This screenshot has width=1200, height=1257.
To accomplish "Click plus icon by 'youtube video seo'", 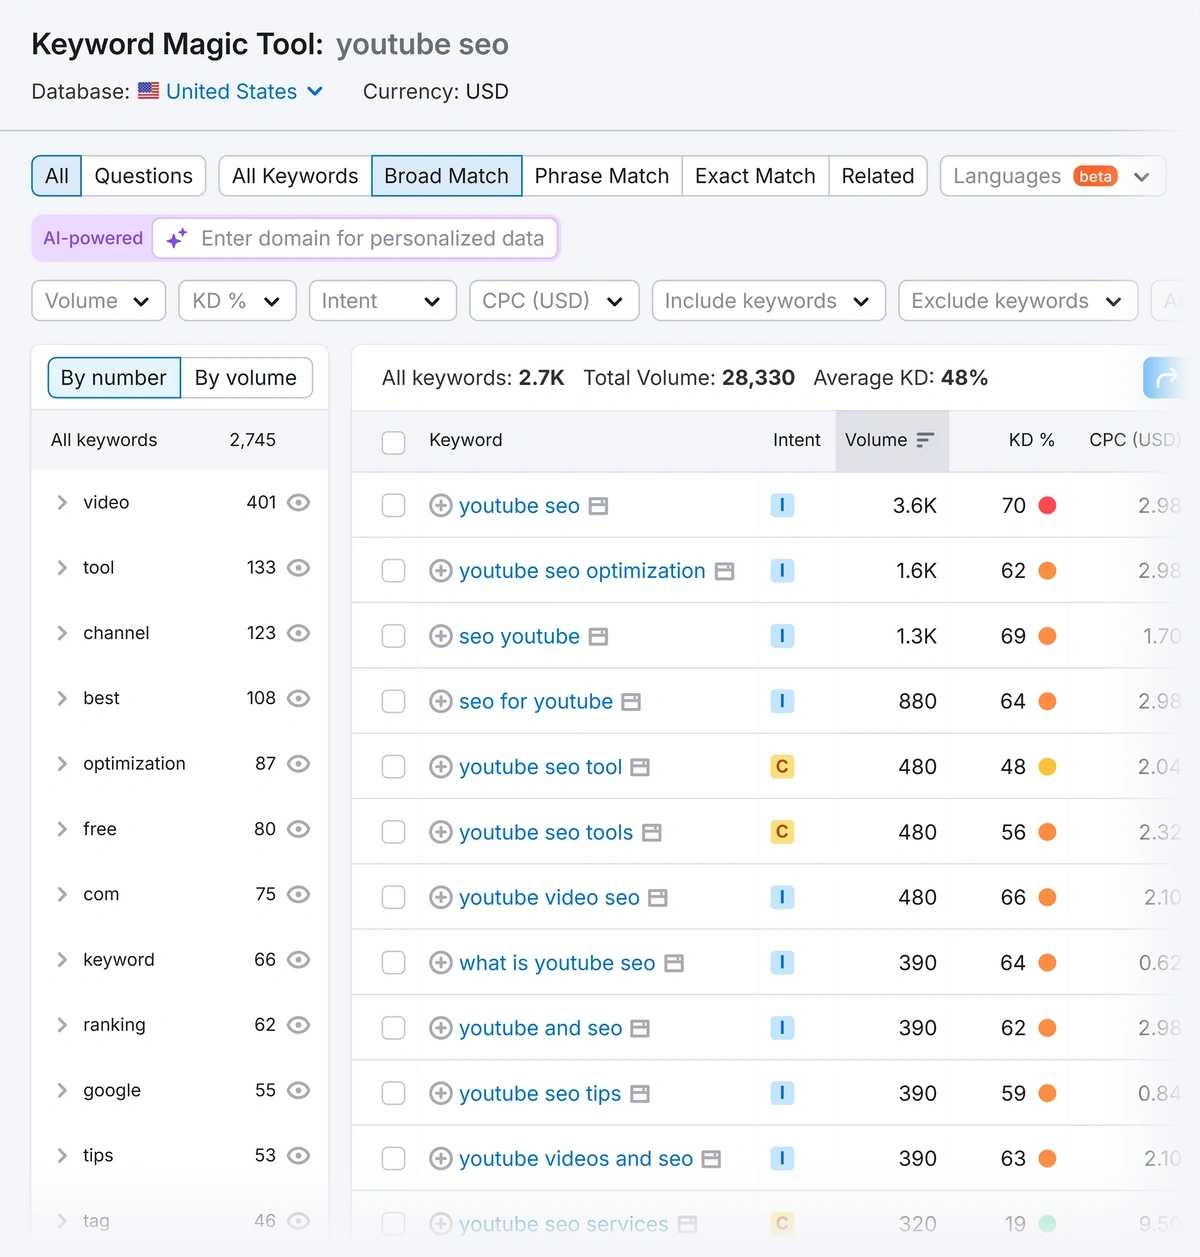I will [x=440, y=898].
